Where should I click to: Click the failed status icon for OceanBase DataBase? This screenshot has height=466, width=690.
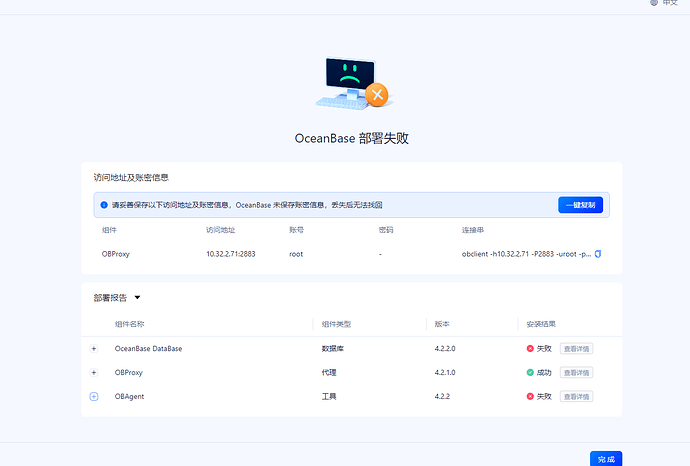click(530, 349)
